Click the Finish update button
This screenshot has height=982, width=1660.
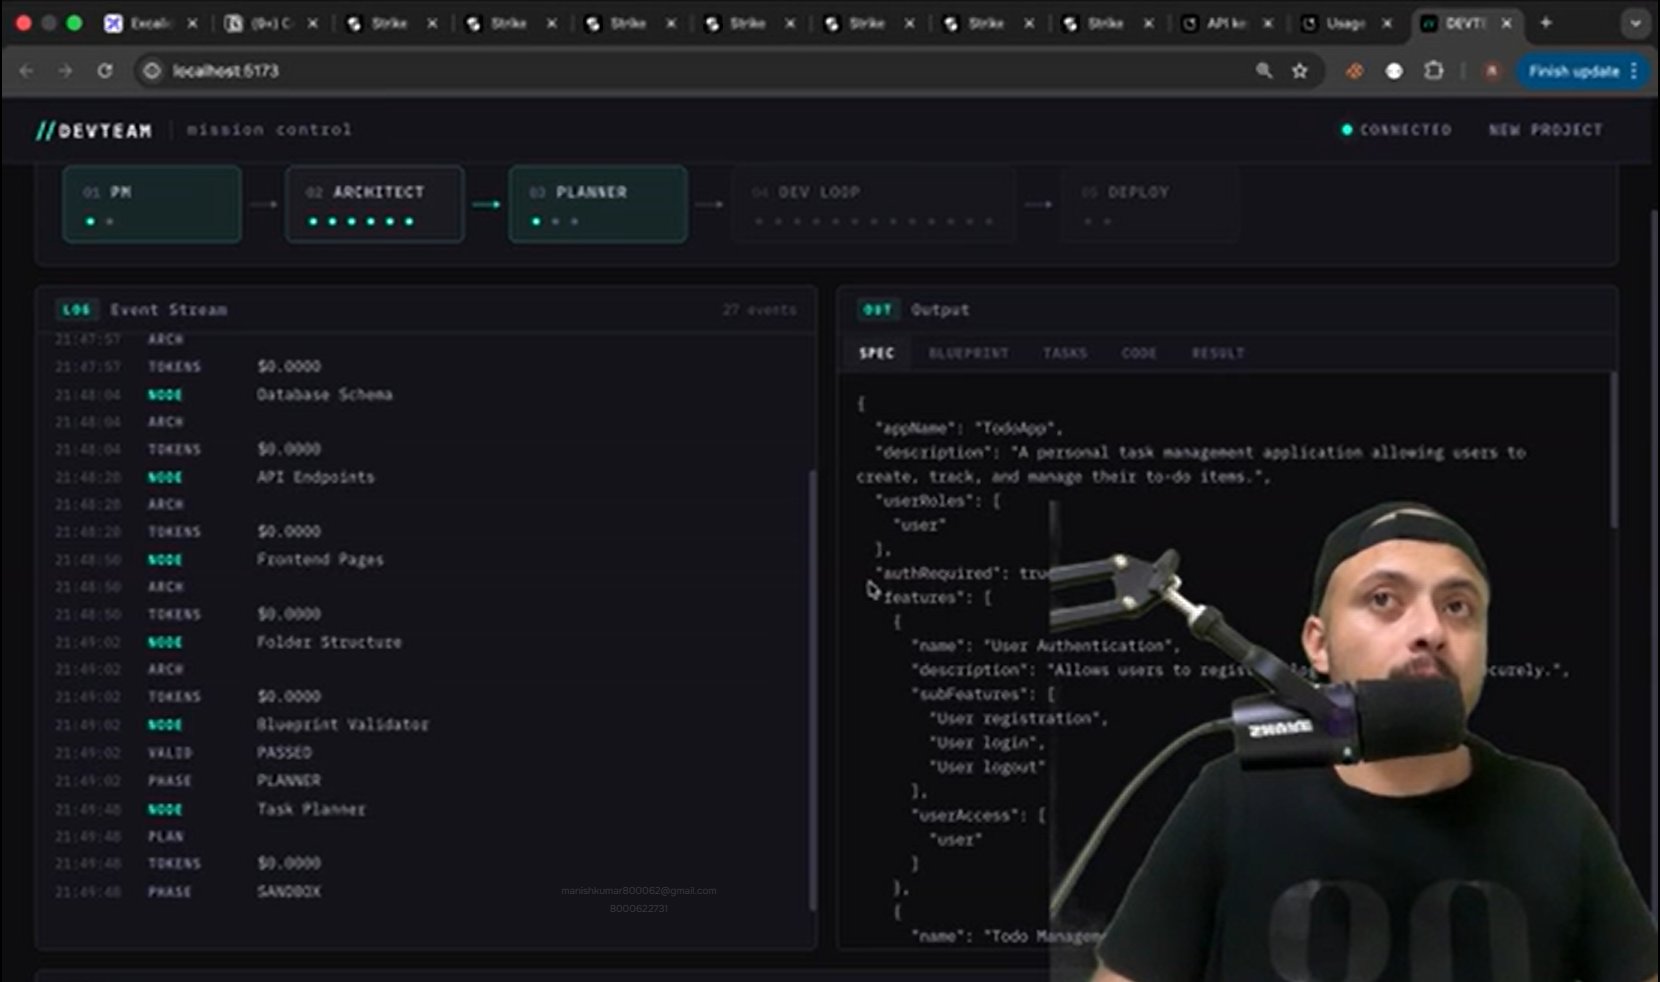pos(1573,71)
